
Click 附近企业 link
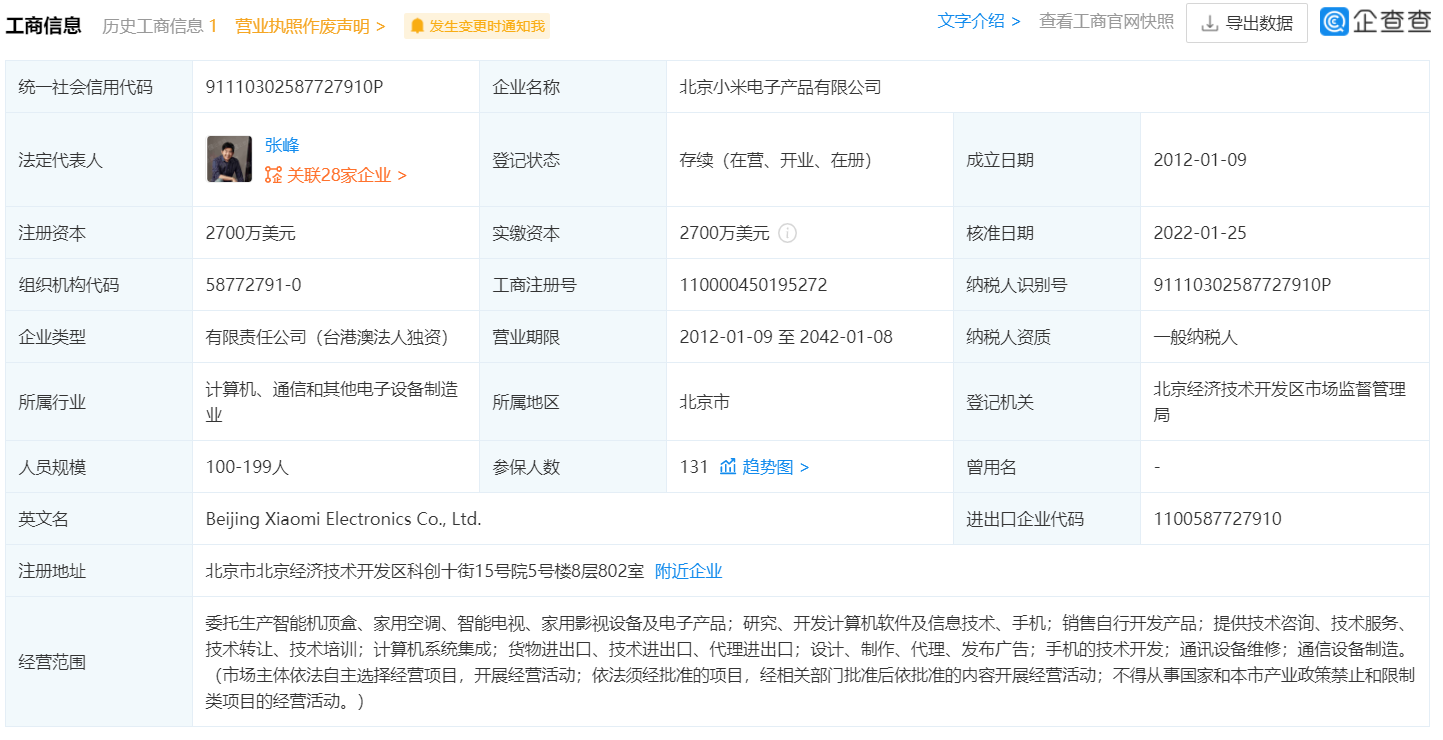click(x=688, y=571)
